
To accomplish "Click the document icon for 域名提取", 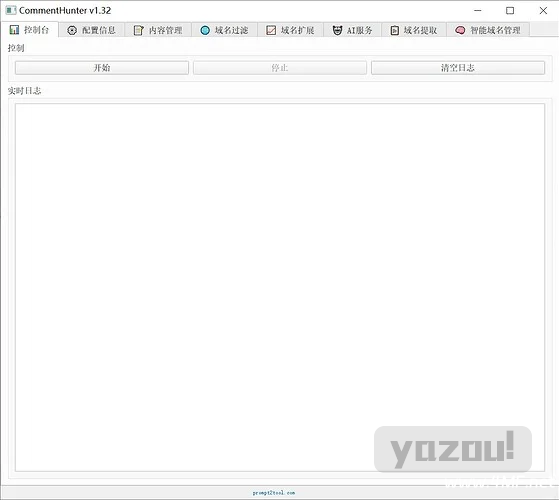I will pos(394,30).
